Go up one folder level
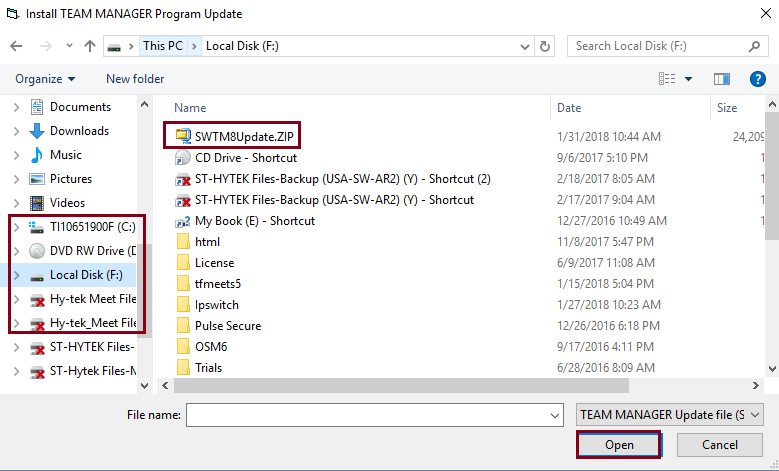The height and width of the screenshot is (471, 779). [x=90, y=46]
